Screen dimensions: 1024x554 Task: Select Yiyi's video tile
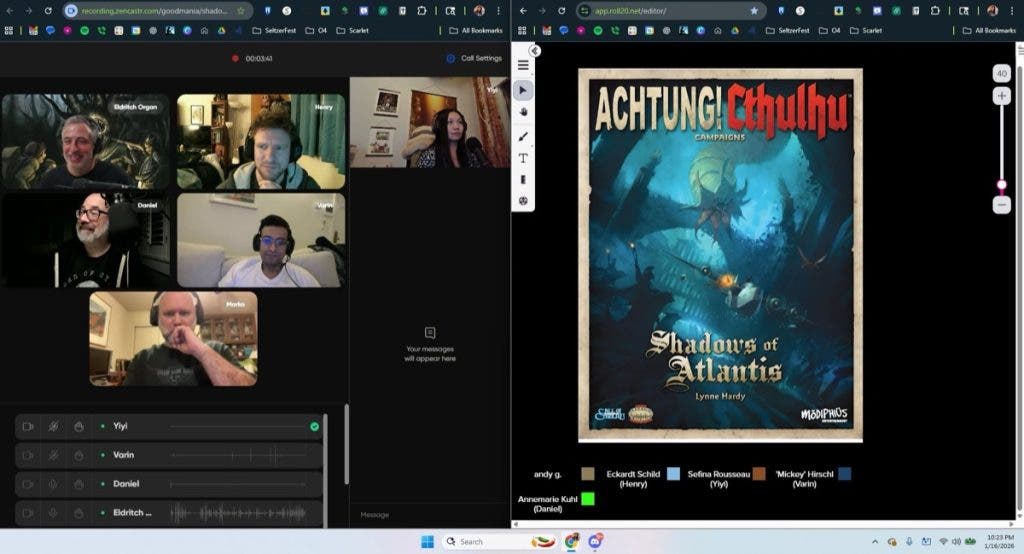tap(430, 123)
